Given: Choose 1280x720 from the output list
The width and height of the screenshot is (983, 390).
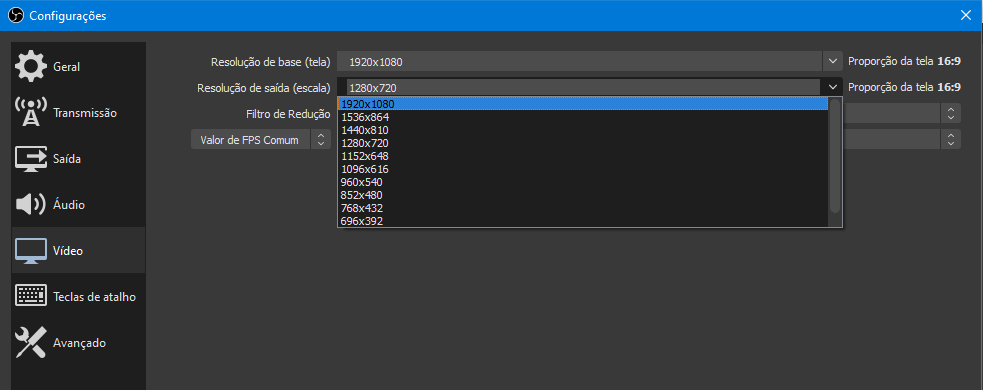Looking at the screenshot, I should (583, 143).
